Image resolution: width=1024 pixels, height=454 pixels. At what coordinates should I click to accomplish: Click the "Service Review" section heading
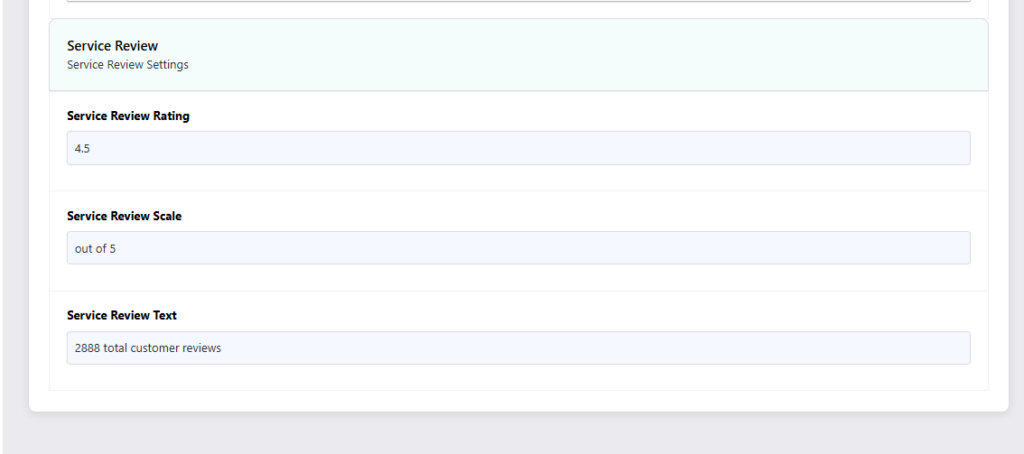coord(112,46)
